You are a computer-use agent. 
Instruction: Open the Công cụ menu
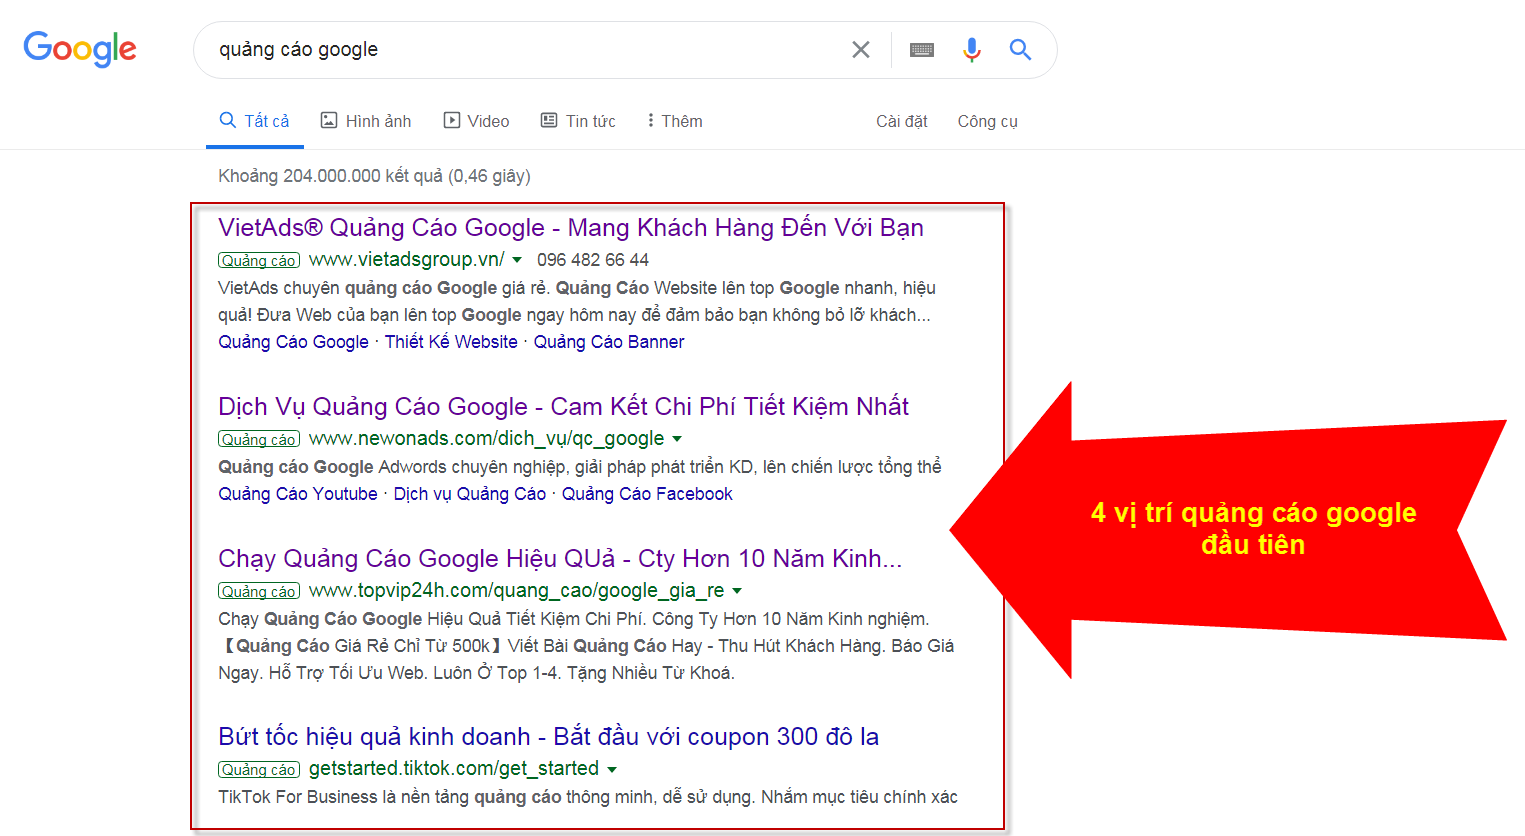(x=987, y=120)
